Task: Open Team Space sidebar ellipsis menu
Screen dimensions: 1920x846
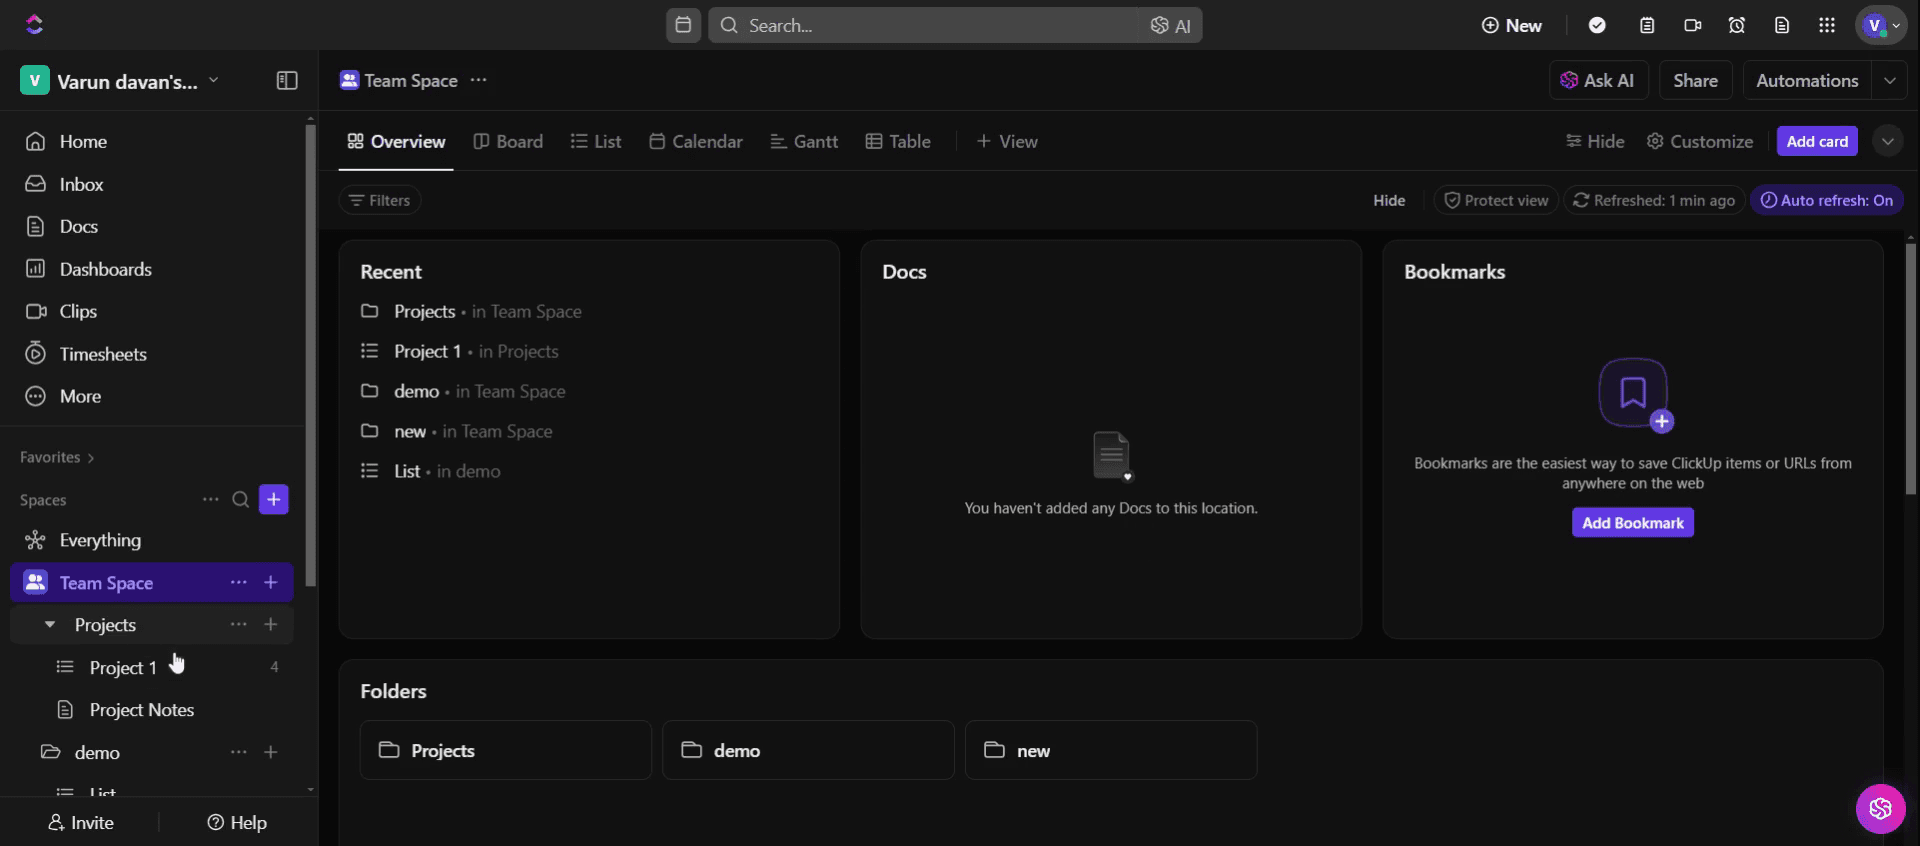Action: point(238,582)
